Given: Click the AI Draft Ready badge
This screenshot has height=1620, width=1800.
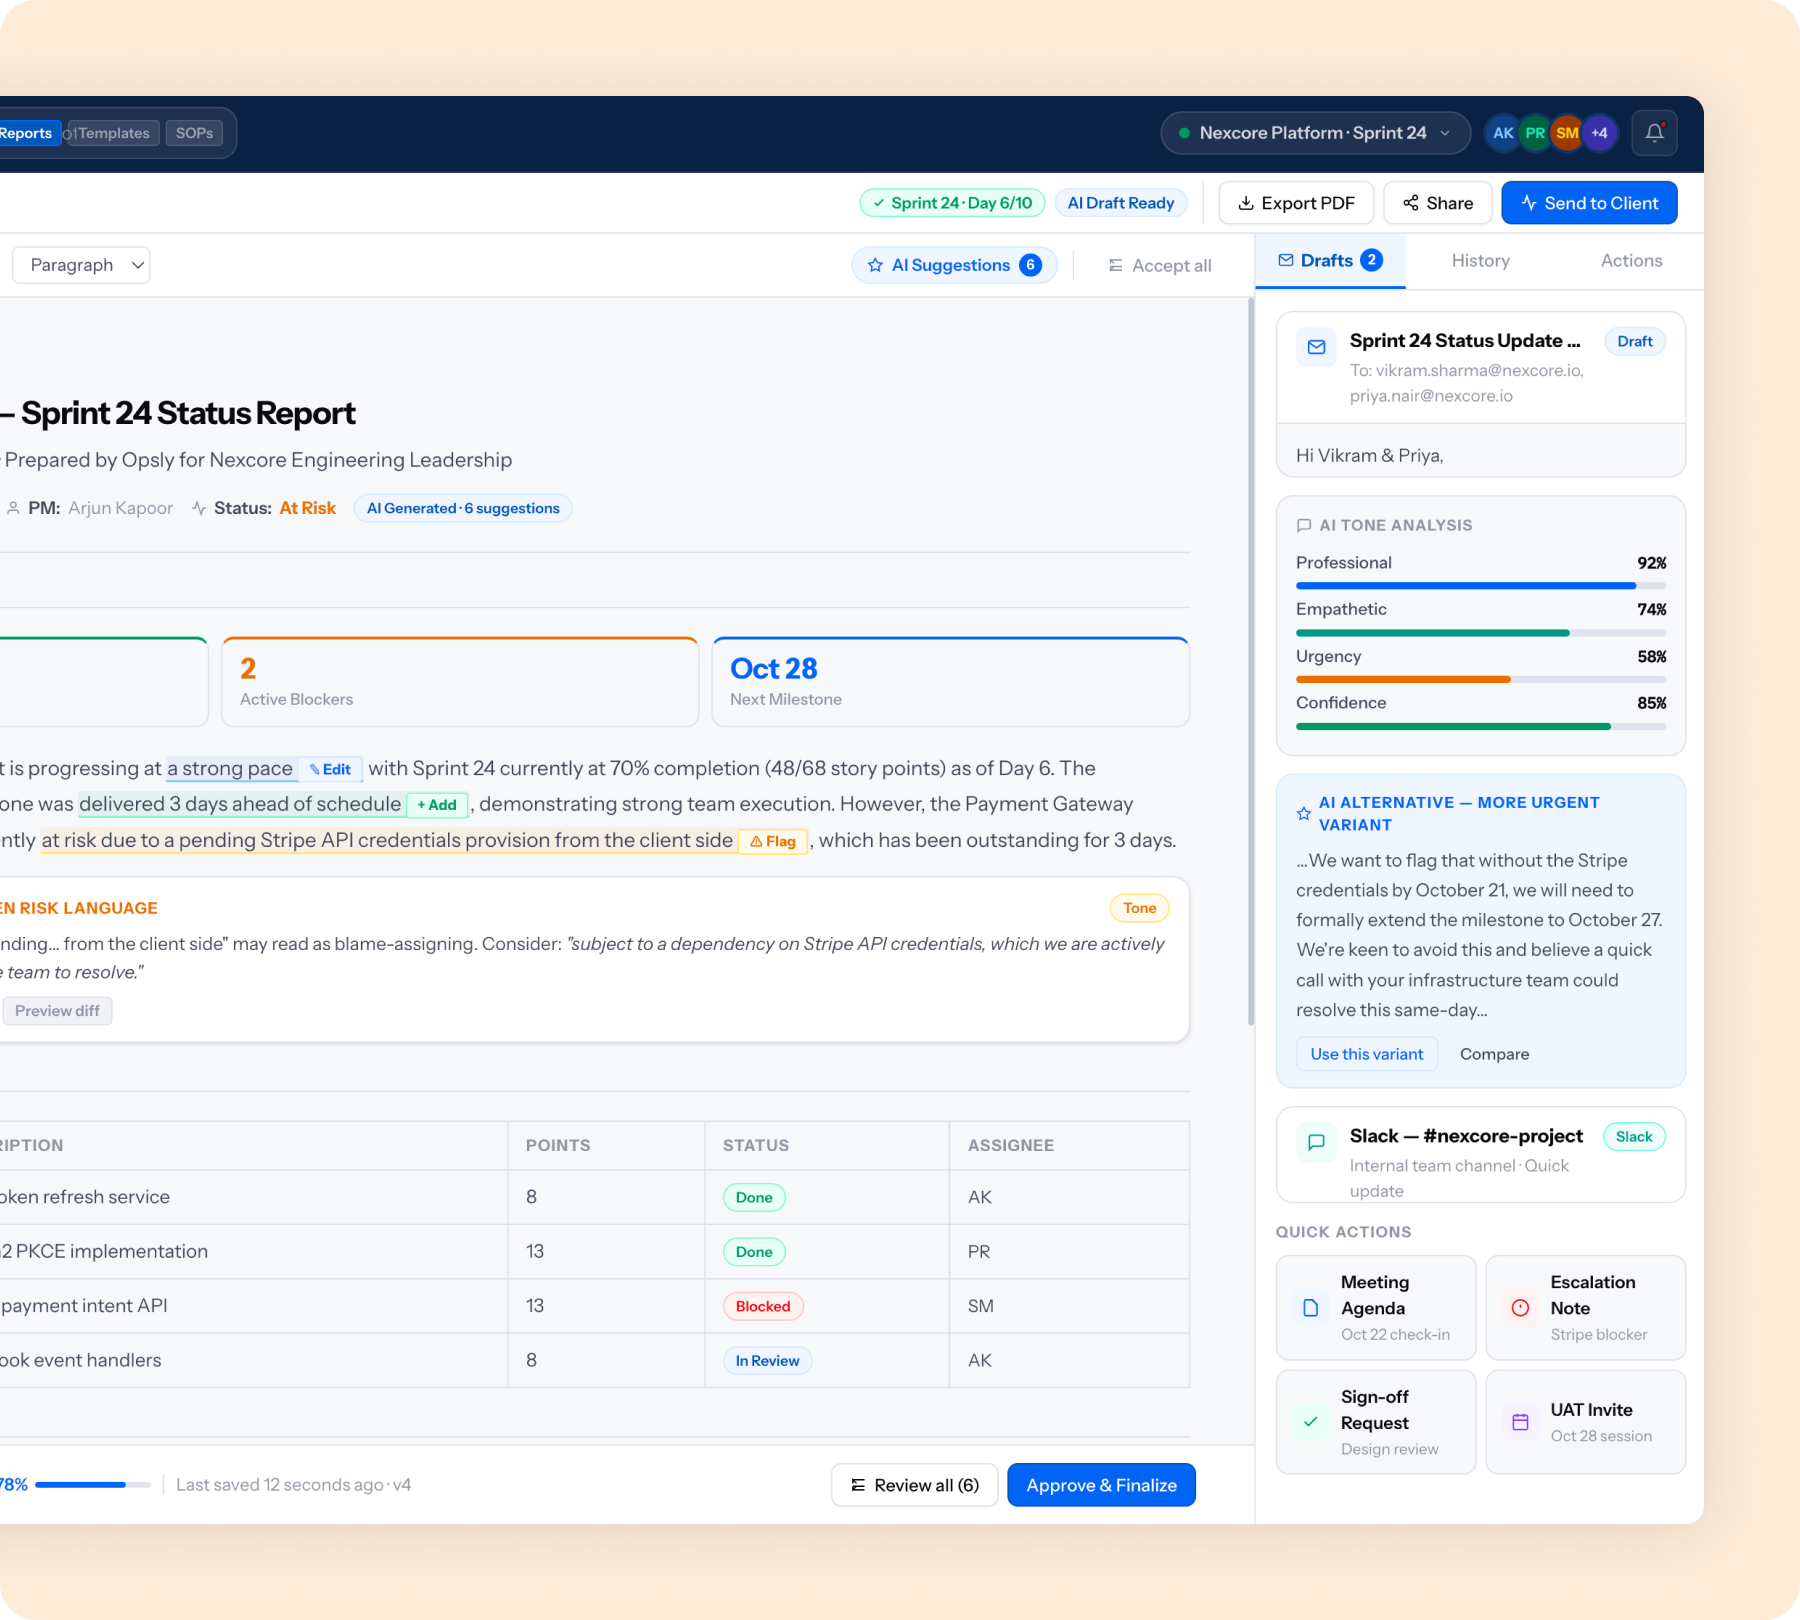Looking at the screenshot, I should (1121, 203).
